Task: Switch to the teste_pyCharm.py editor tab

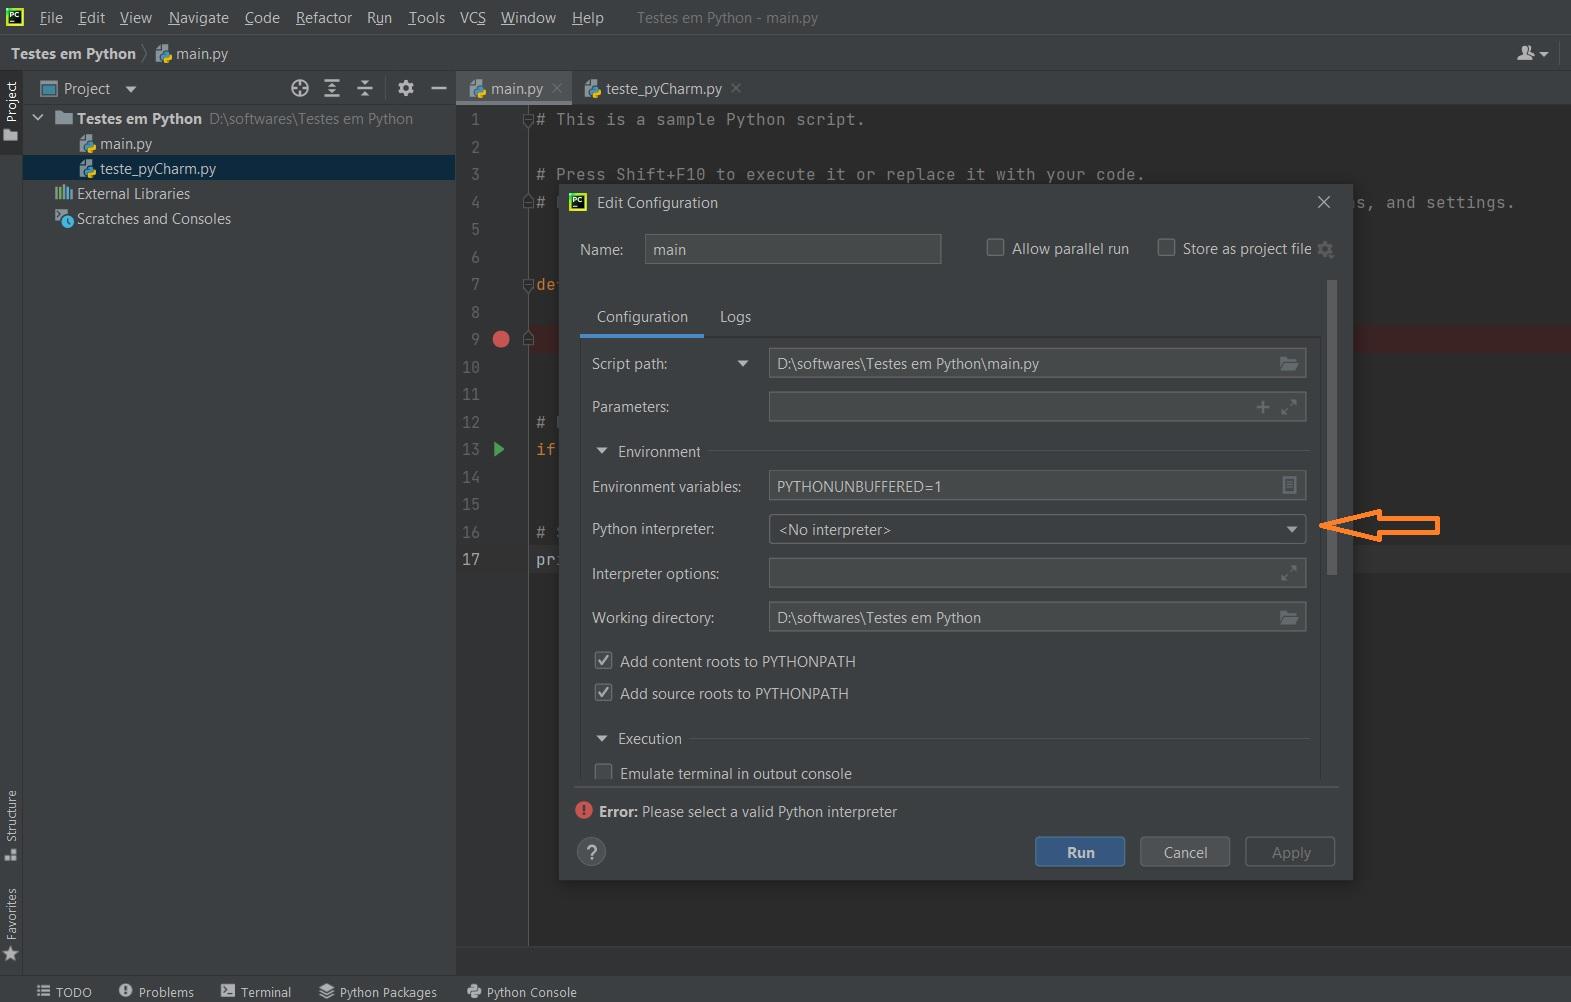Action: 663,88
